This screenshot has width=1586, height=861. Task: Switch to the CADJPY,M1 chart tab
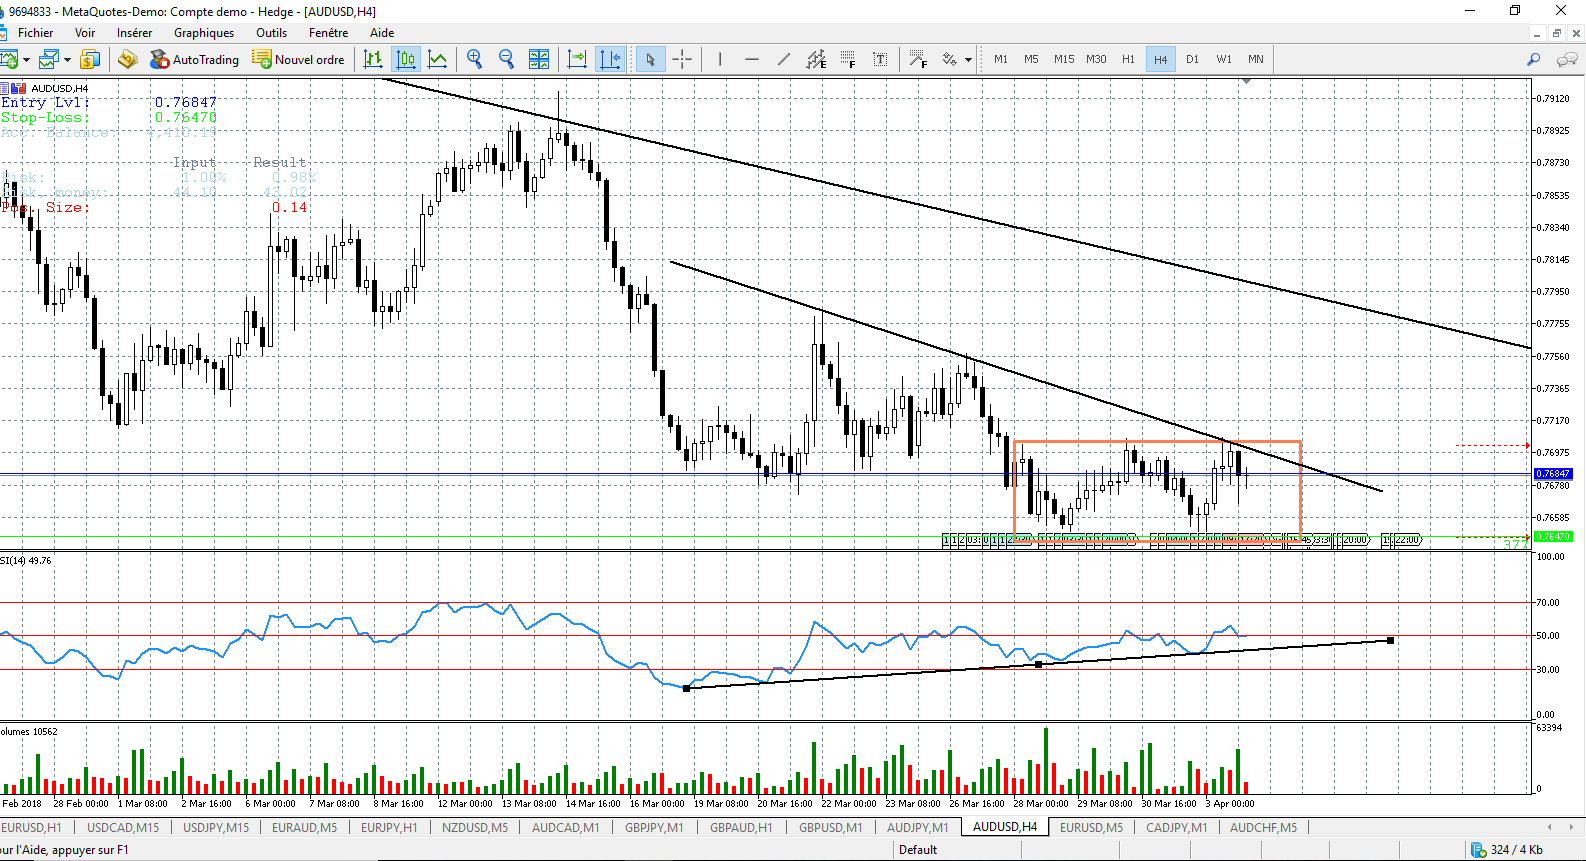pyautogui.click(x=1176, y=828)
